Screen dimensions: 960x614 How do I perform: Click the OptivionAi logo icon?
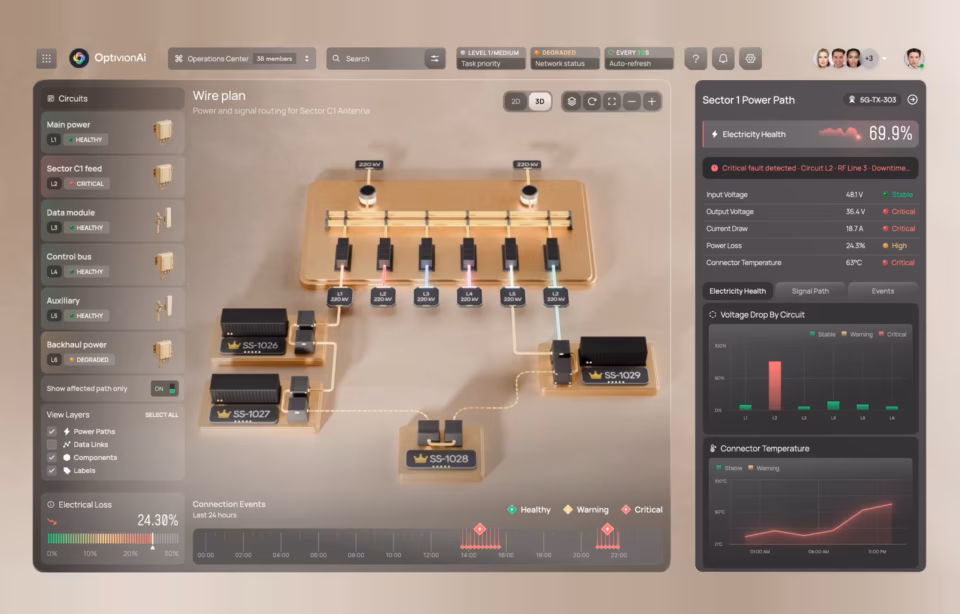[x=79, y=58]
